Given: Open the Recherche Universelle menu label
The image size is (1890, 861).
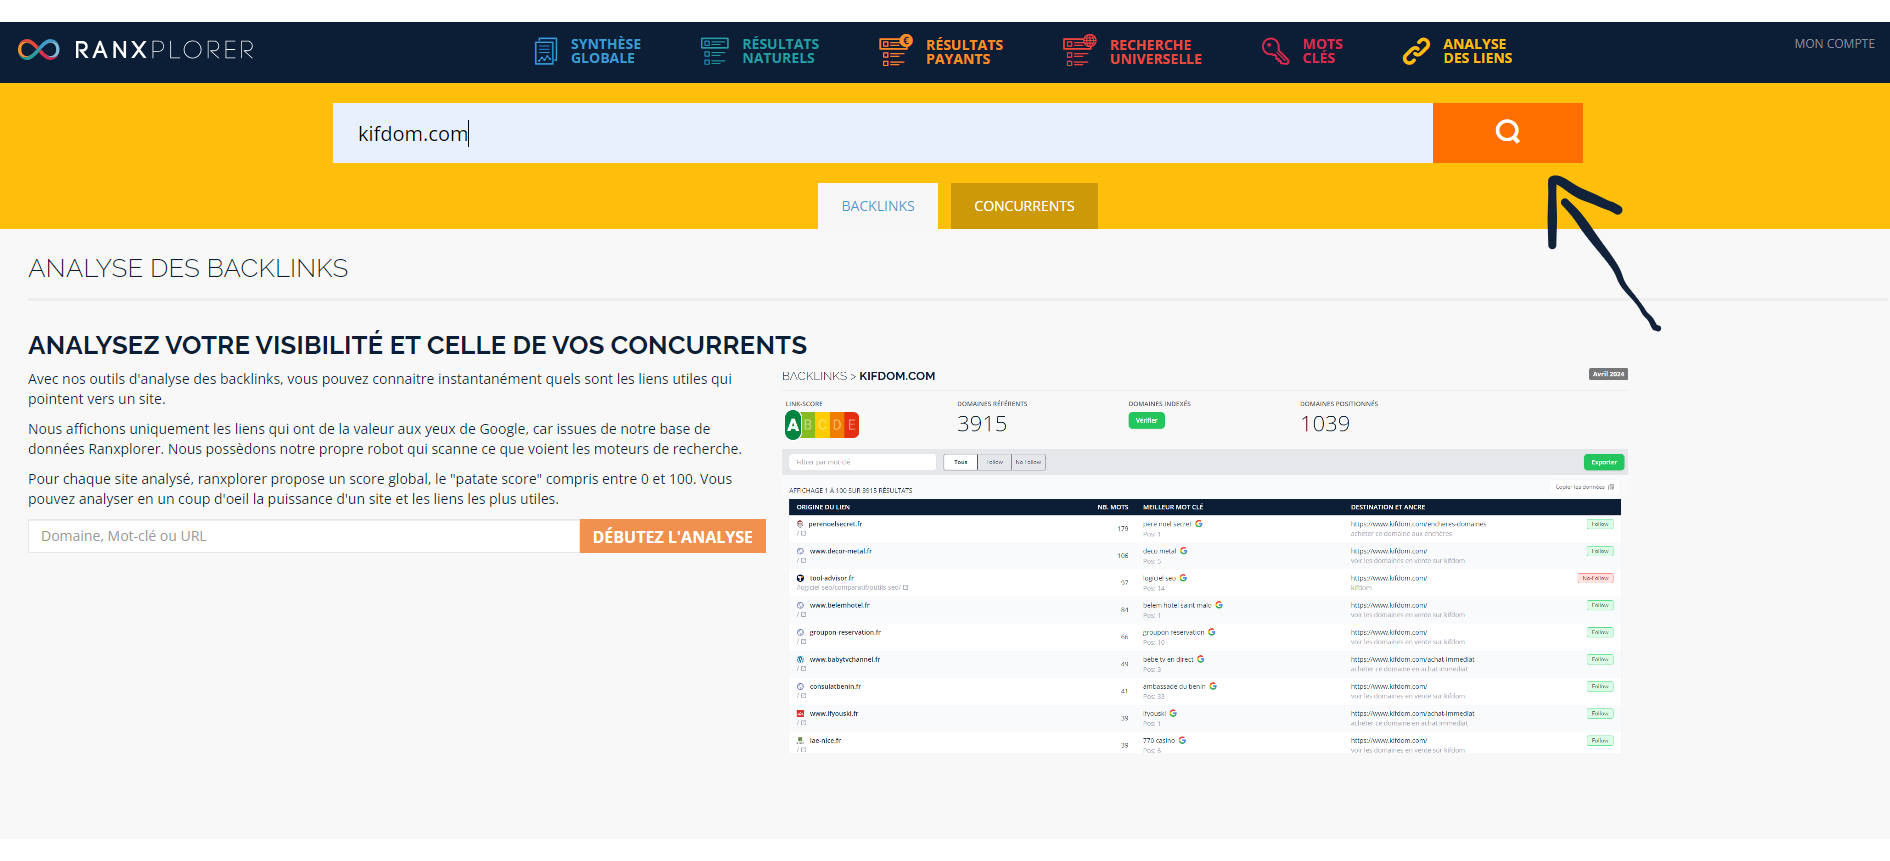Looking at the screenshot, I should pyautogui.click(x=1156, y=52).
